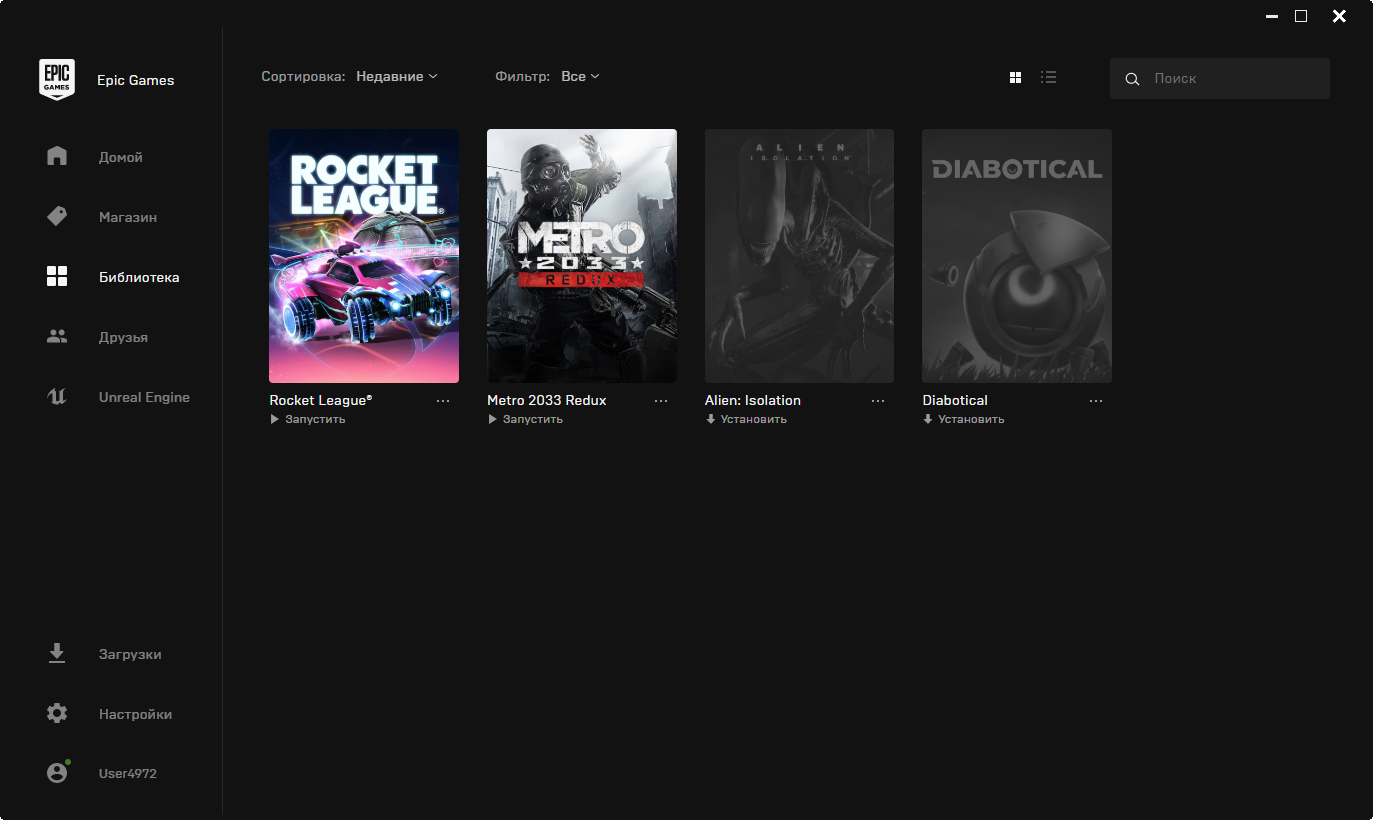
Task: Click the User4972 profile avatar icon
Action: [57, 773]
